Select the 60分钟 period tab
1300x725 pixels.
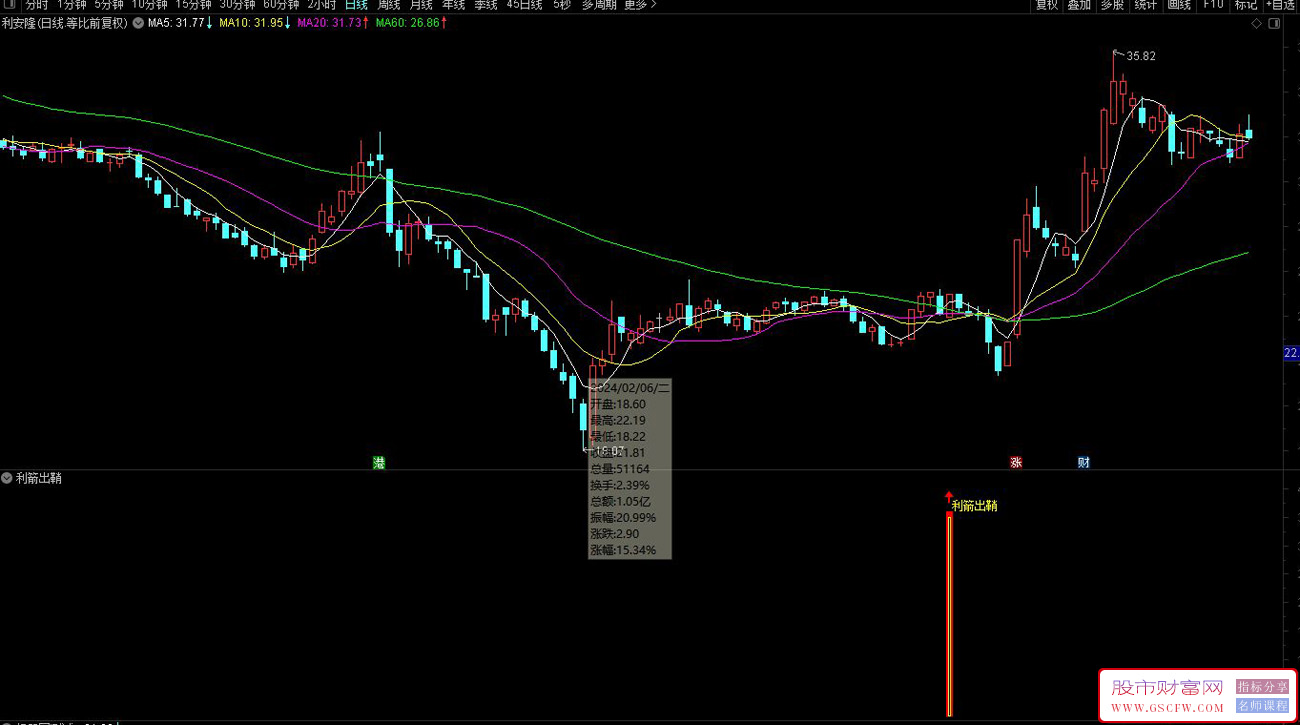click(x=281, y=5)
